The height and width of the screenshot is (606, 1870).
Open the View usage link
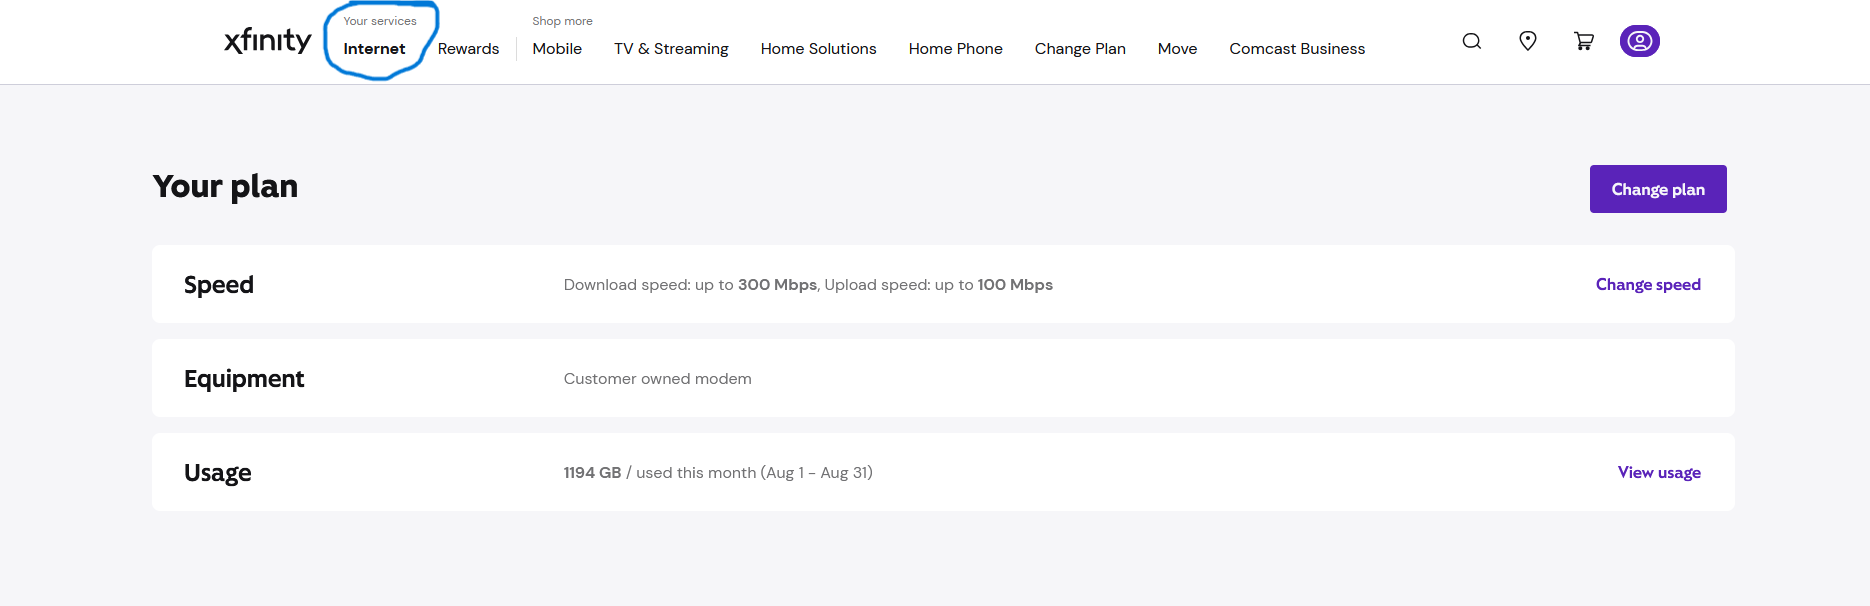pos(1659,473)
